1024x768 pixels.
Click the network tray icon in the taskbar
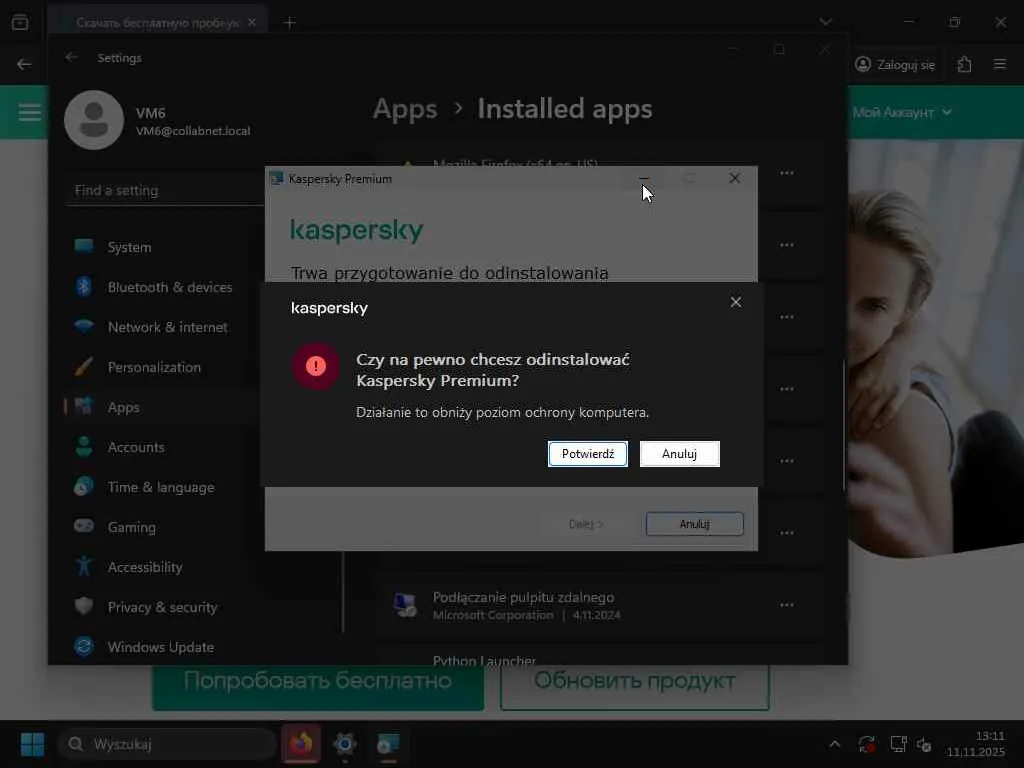coord(899,744)
